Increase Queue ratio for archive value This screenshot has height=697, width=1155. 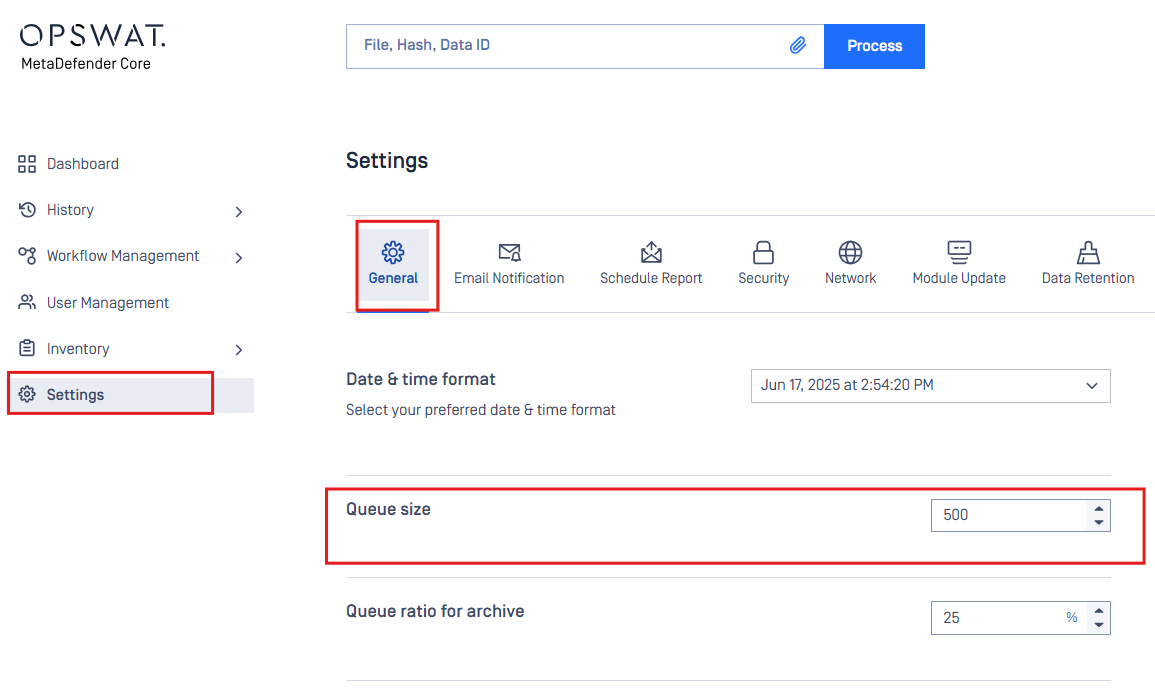point(1098,611)
